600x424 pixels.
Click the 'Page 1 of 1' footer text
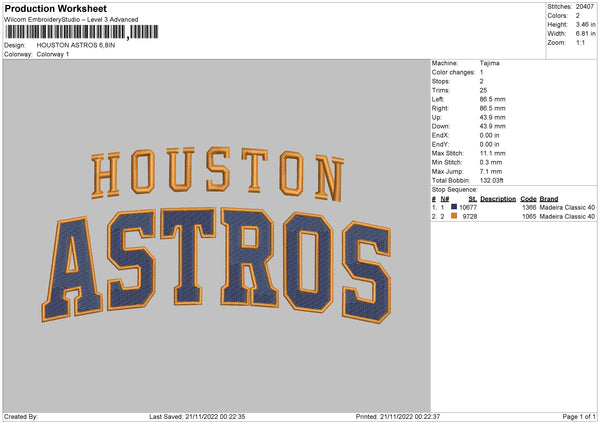pos(579,417)
